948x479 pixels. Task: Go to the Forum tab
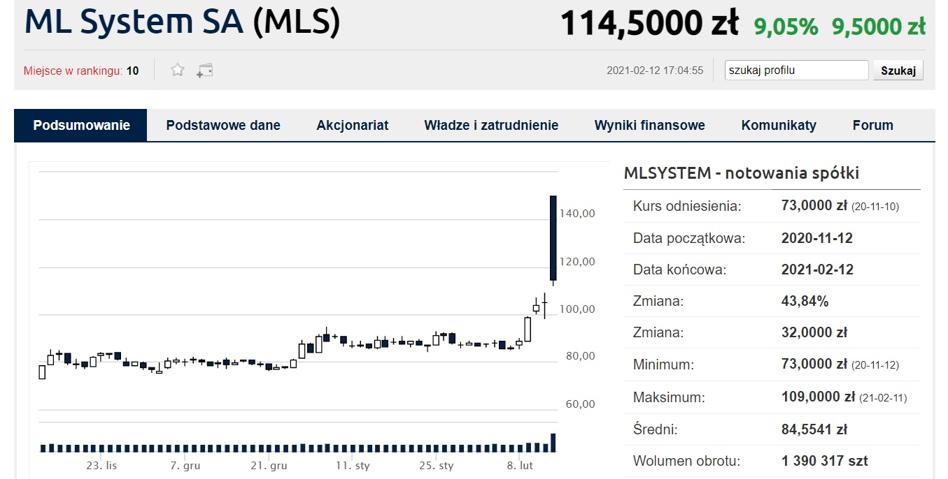(872, 125)
